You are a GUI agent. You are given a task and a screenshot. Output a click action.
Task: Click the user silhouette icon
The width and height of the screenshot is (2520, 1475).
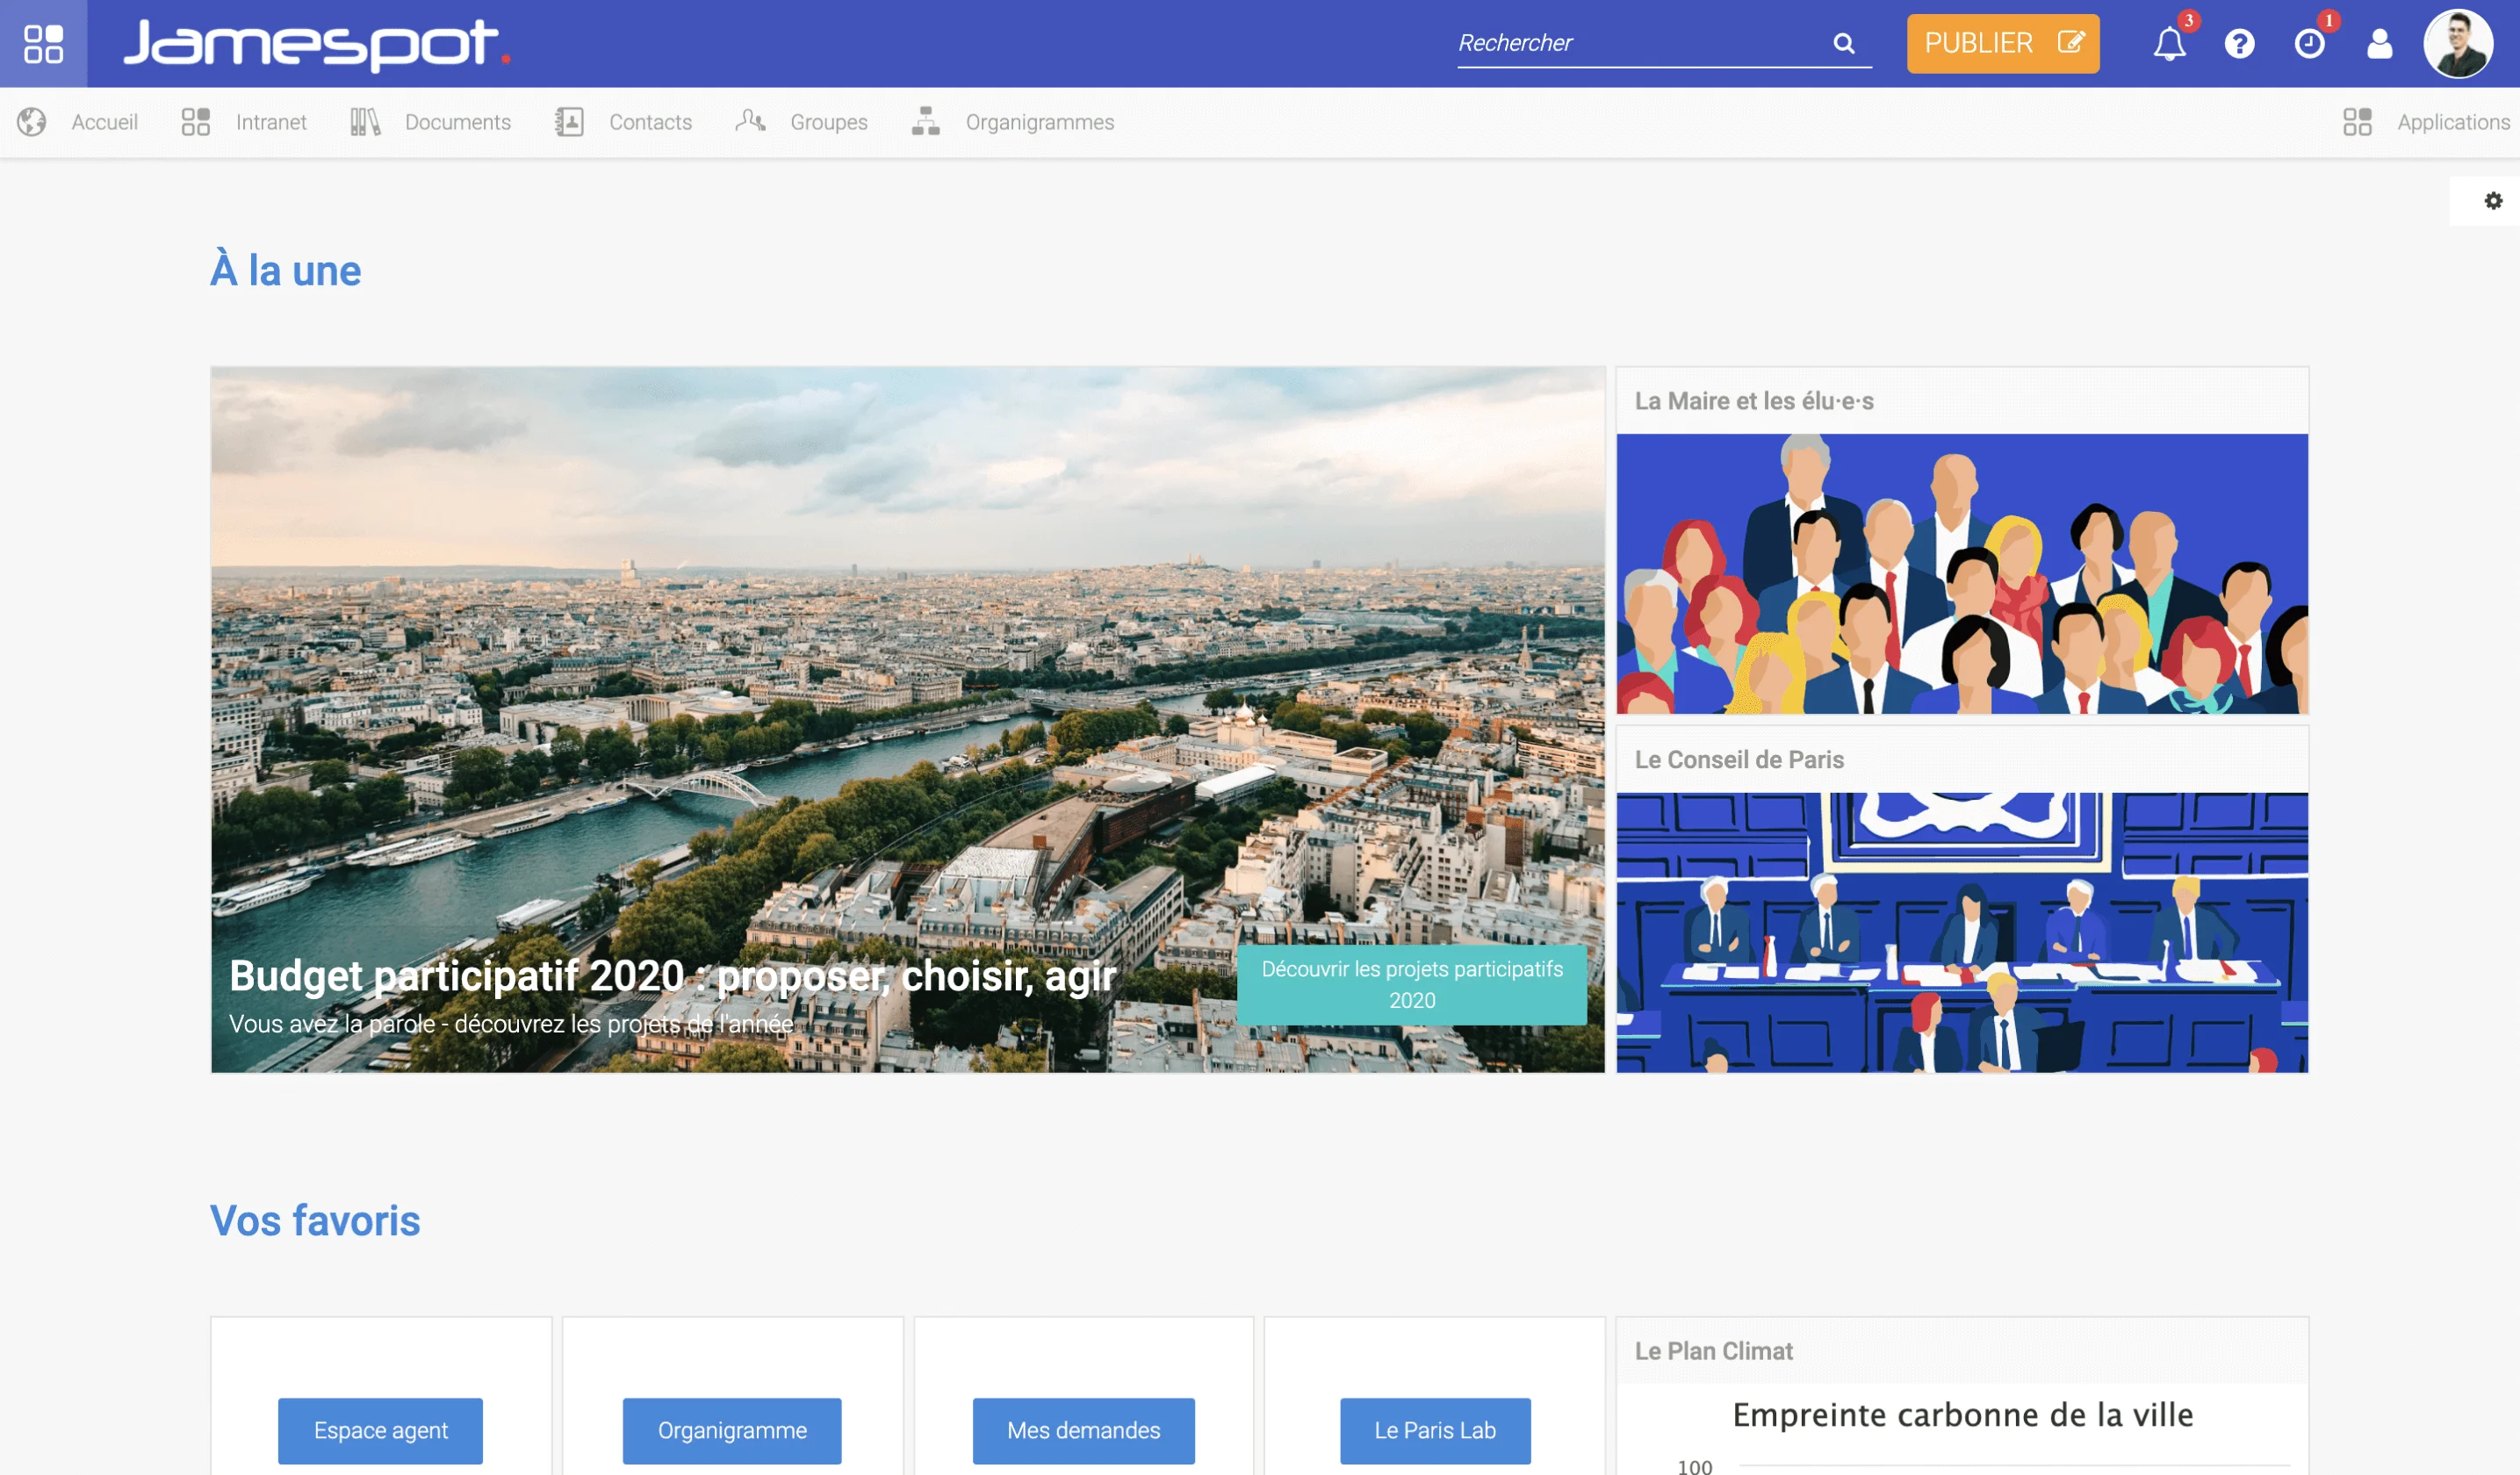coord(2379,44)
